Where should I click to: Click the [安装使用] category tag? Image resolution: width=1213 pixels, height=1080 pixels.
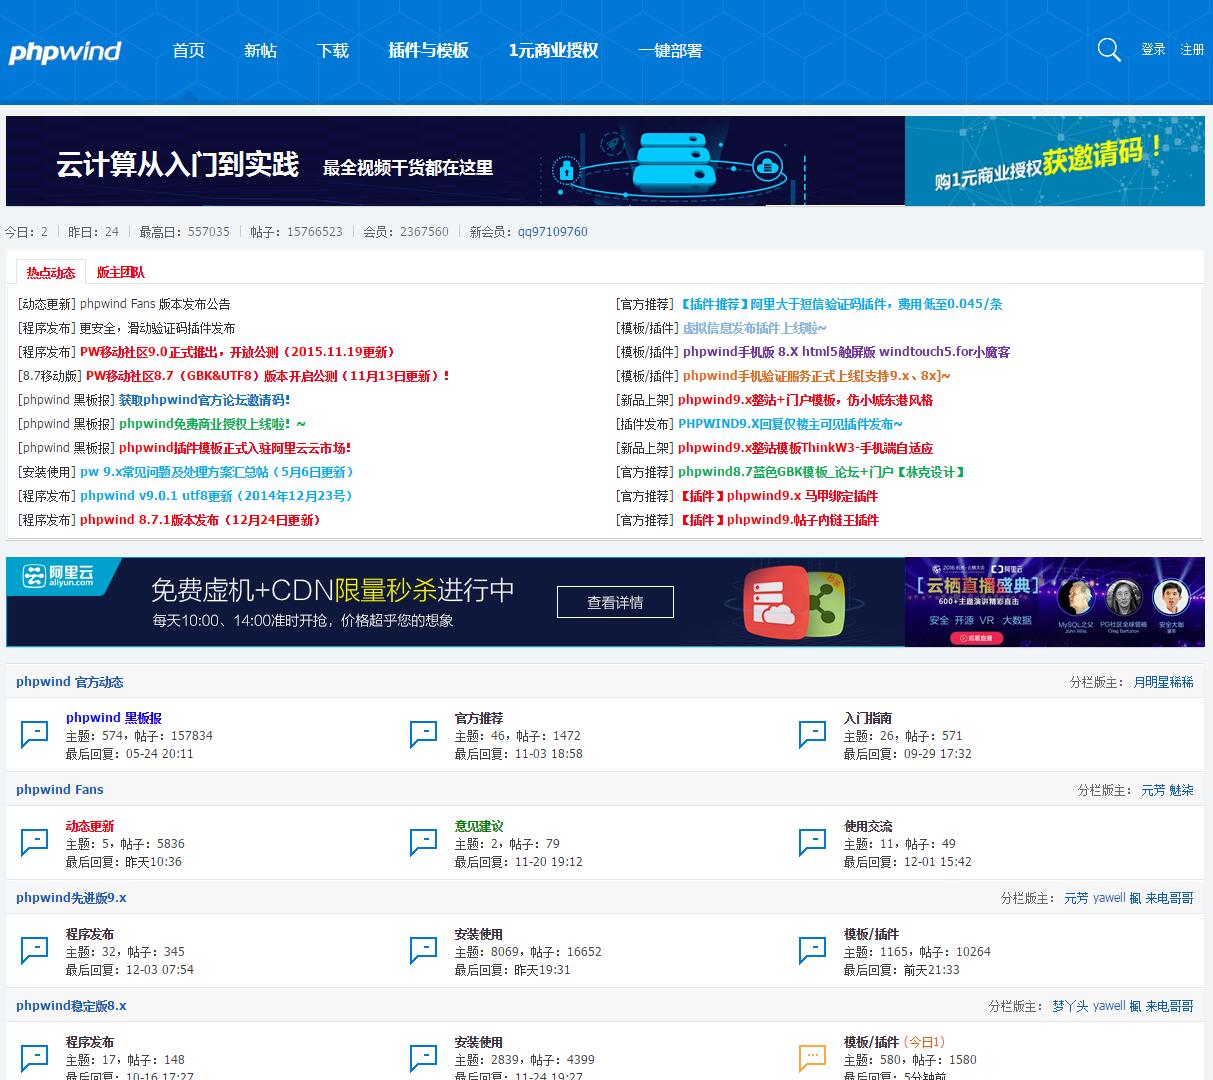(47, 472)
